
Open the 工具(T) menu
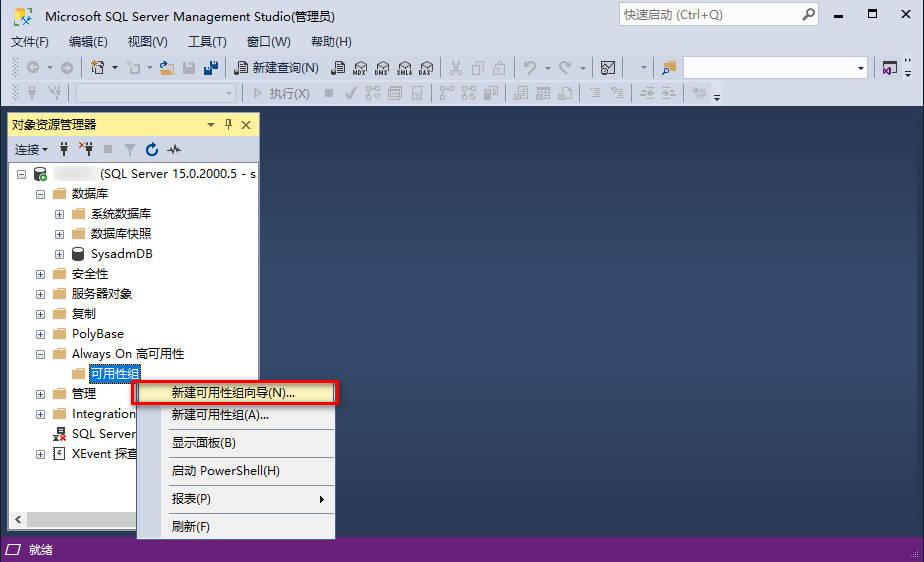click(x=207, y=41)
